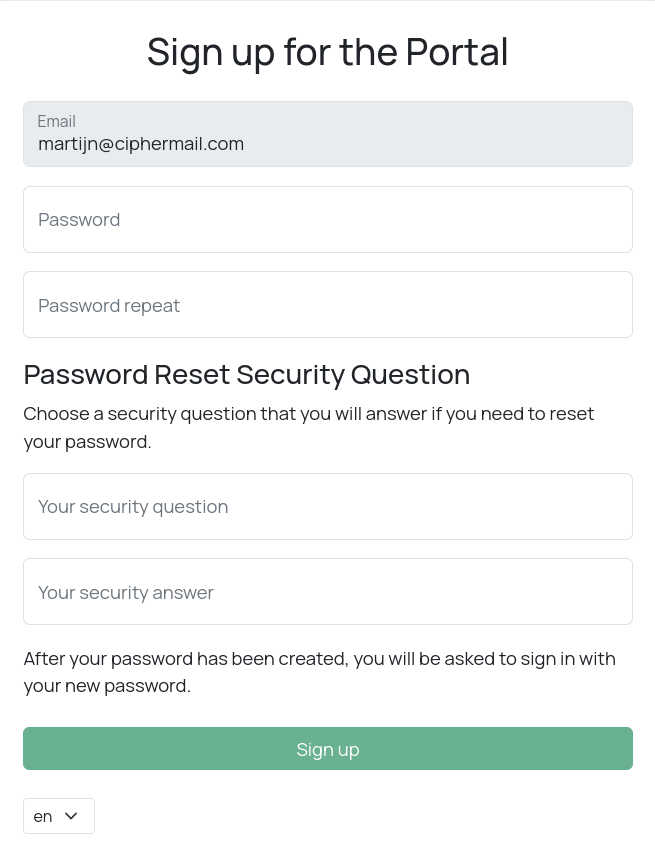Viewport: 655px width, 859px height.
Task: Open the "en" language dropdown
Action: tap(59, 816)
